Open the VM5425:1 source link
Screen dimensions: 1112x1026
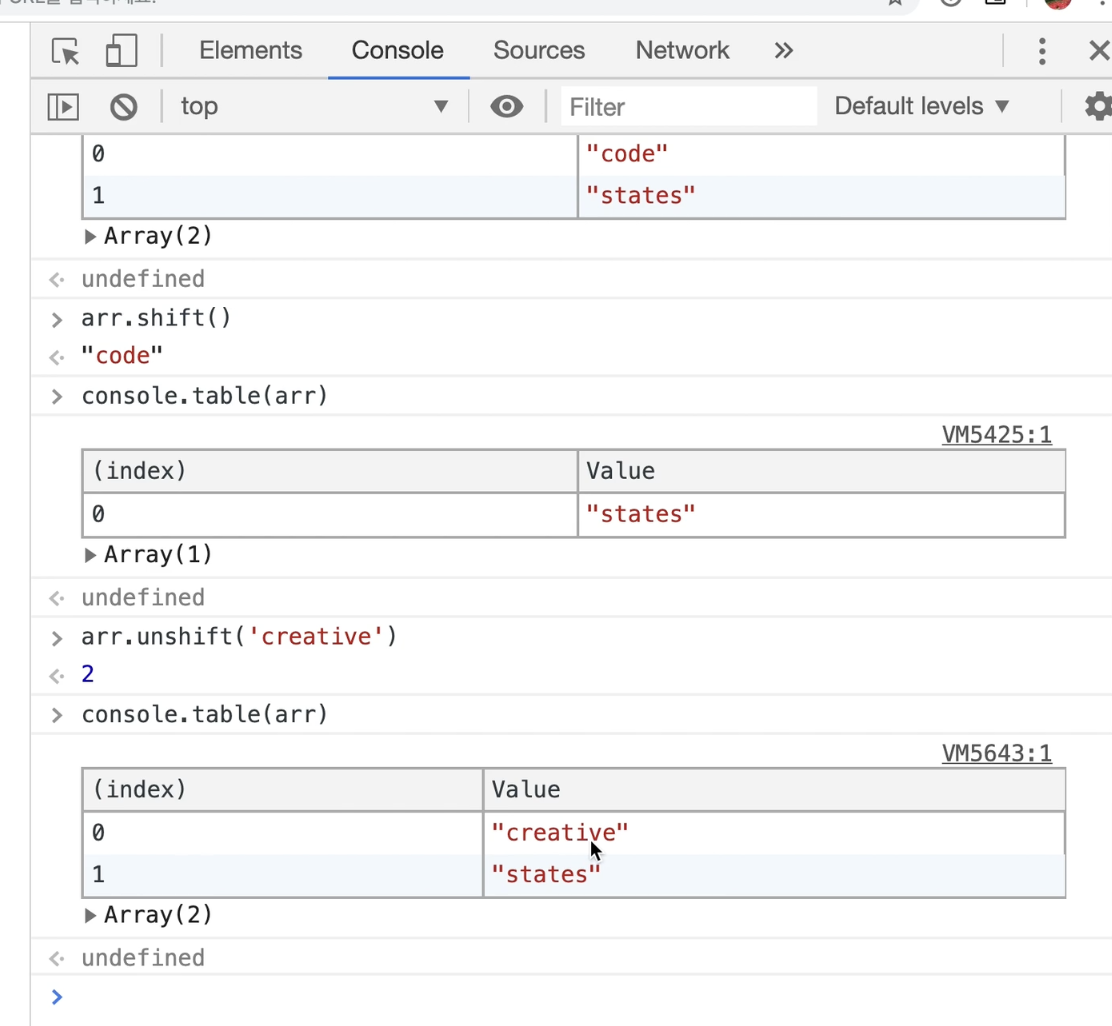(996, 435)
